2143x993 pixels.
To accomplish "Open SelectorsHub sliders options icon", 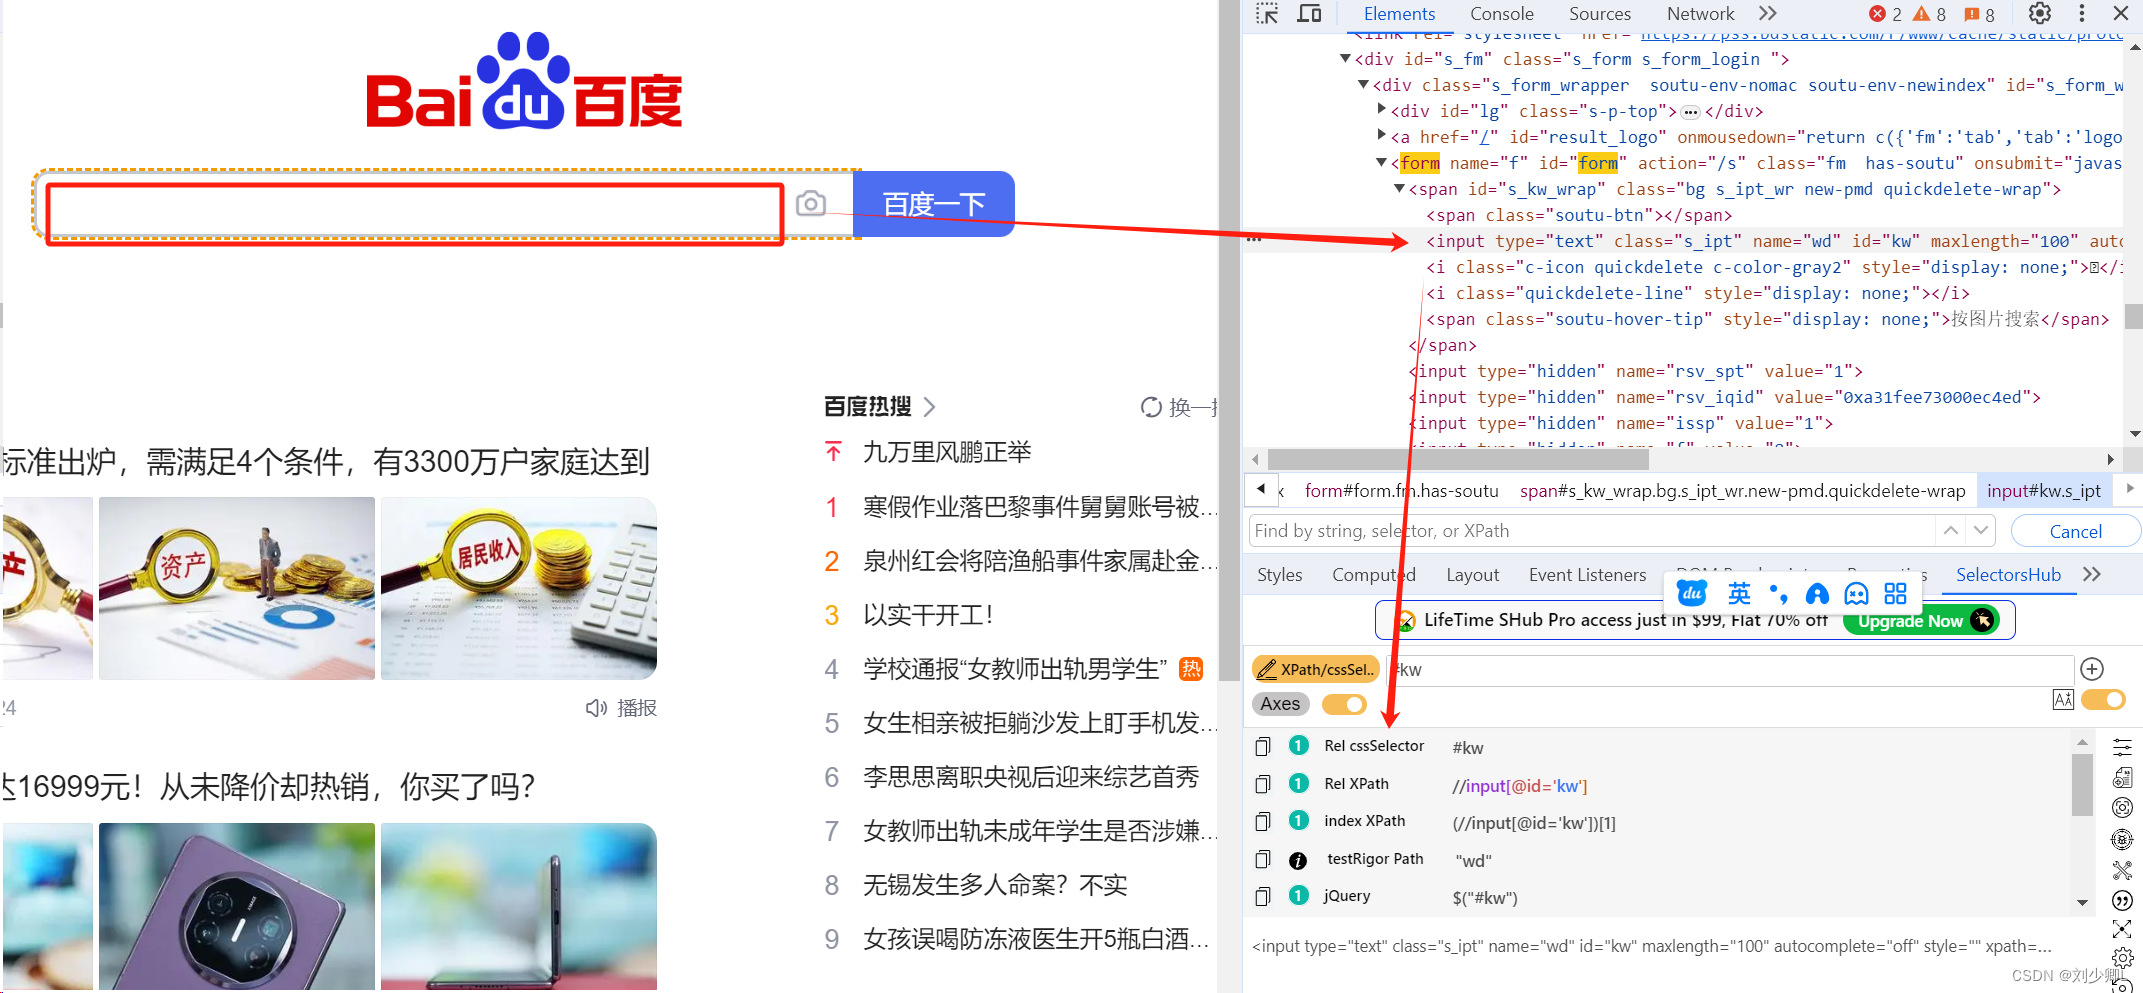I will pyautogui.click(x=2122, y=747).
